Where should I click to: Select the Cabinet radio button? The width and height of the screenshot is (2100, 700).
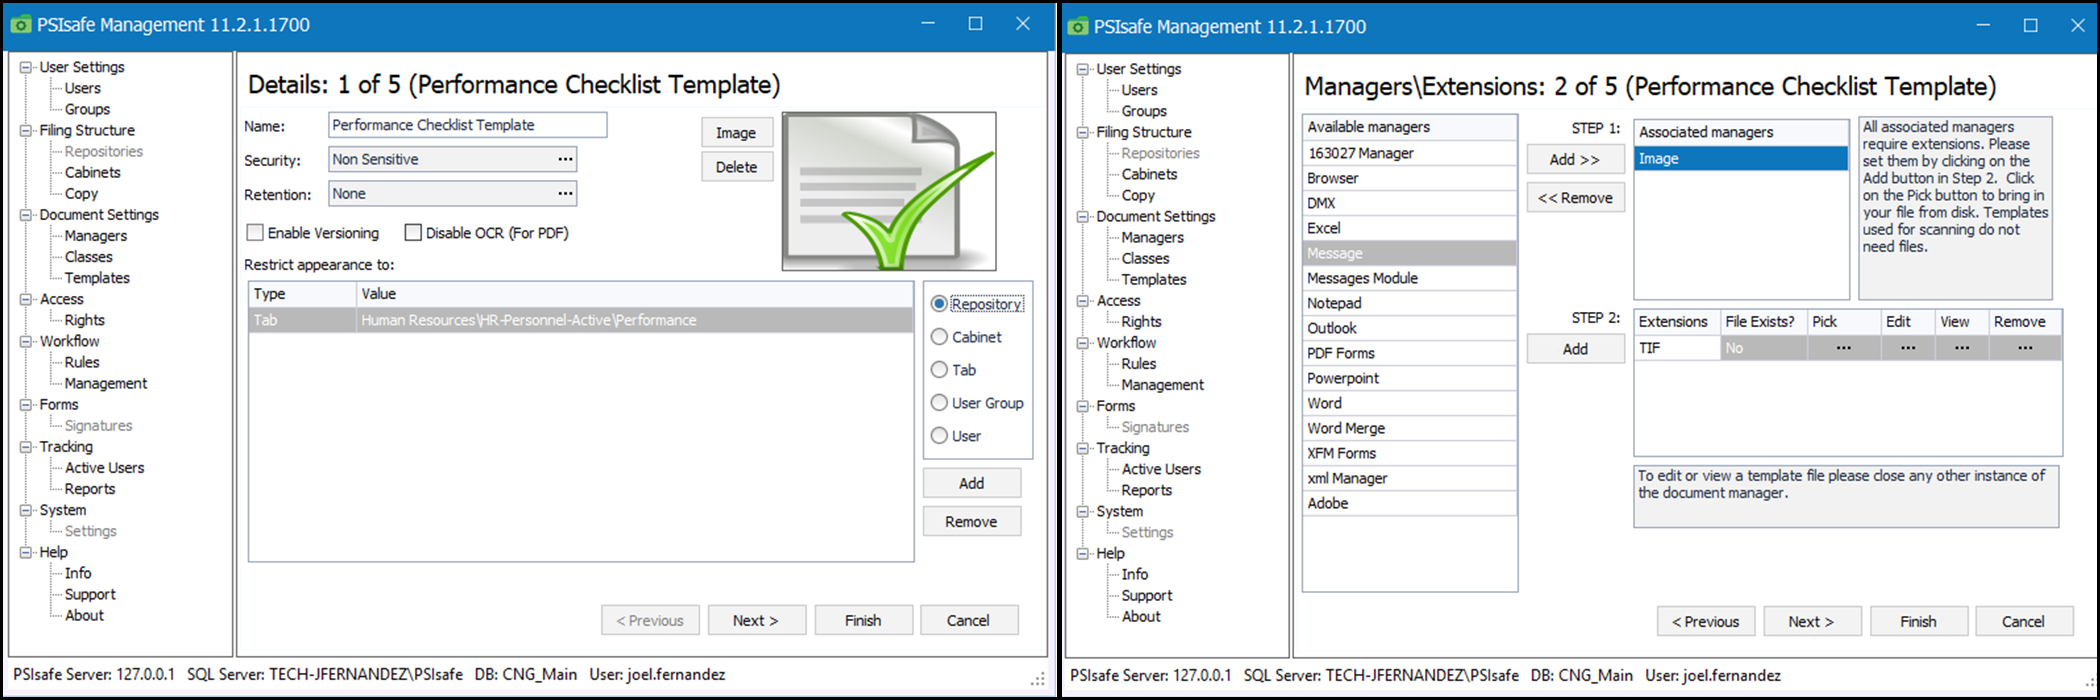coord(939,337)
